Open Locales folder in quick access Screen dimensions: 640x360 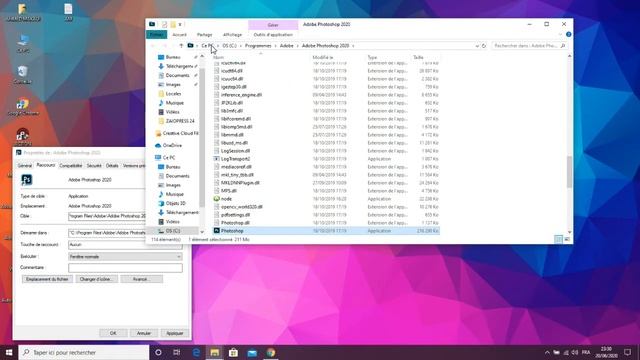point(173,94)
